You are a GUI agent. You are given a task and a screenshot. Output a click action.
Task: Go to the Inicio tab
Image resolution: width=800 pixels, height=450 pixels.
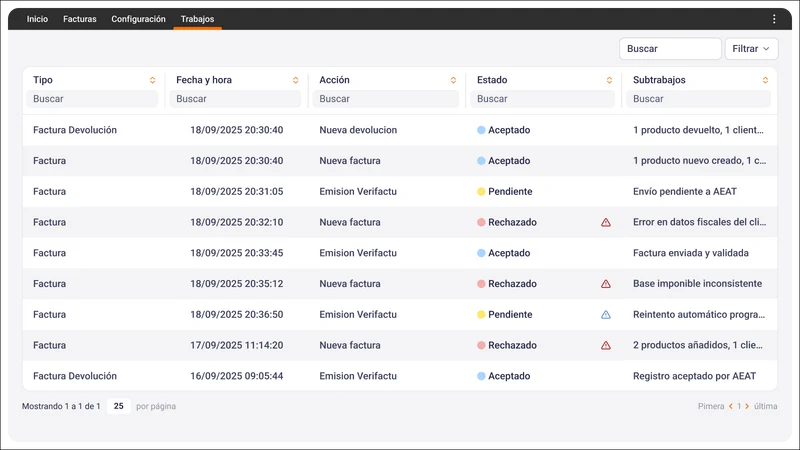click(37, 19)
